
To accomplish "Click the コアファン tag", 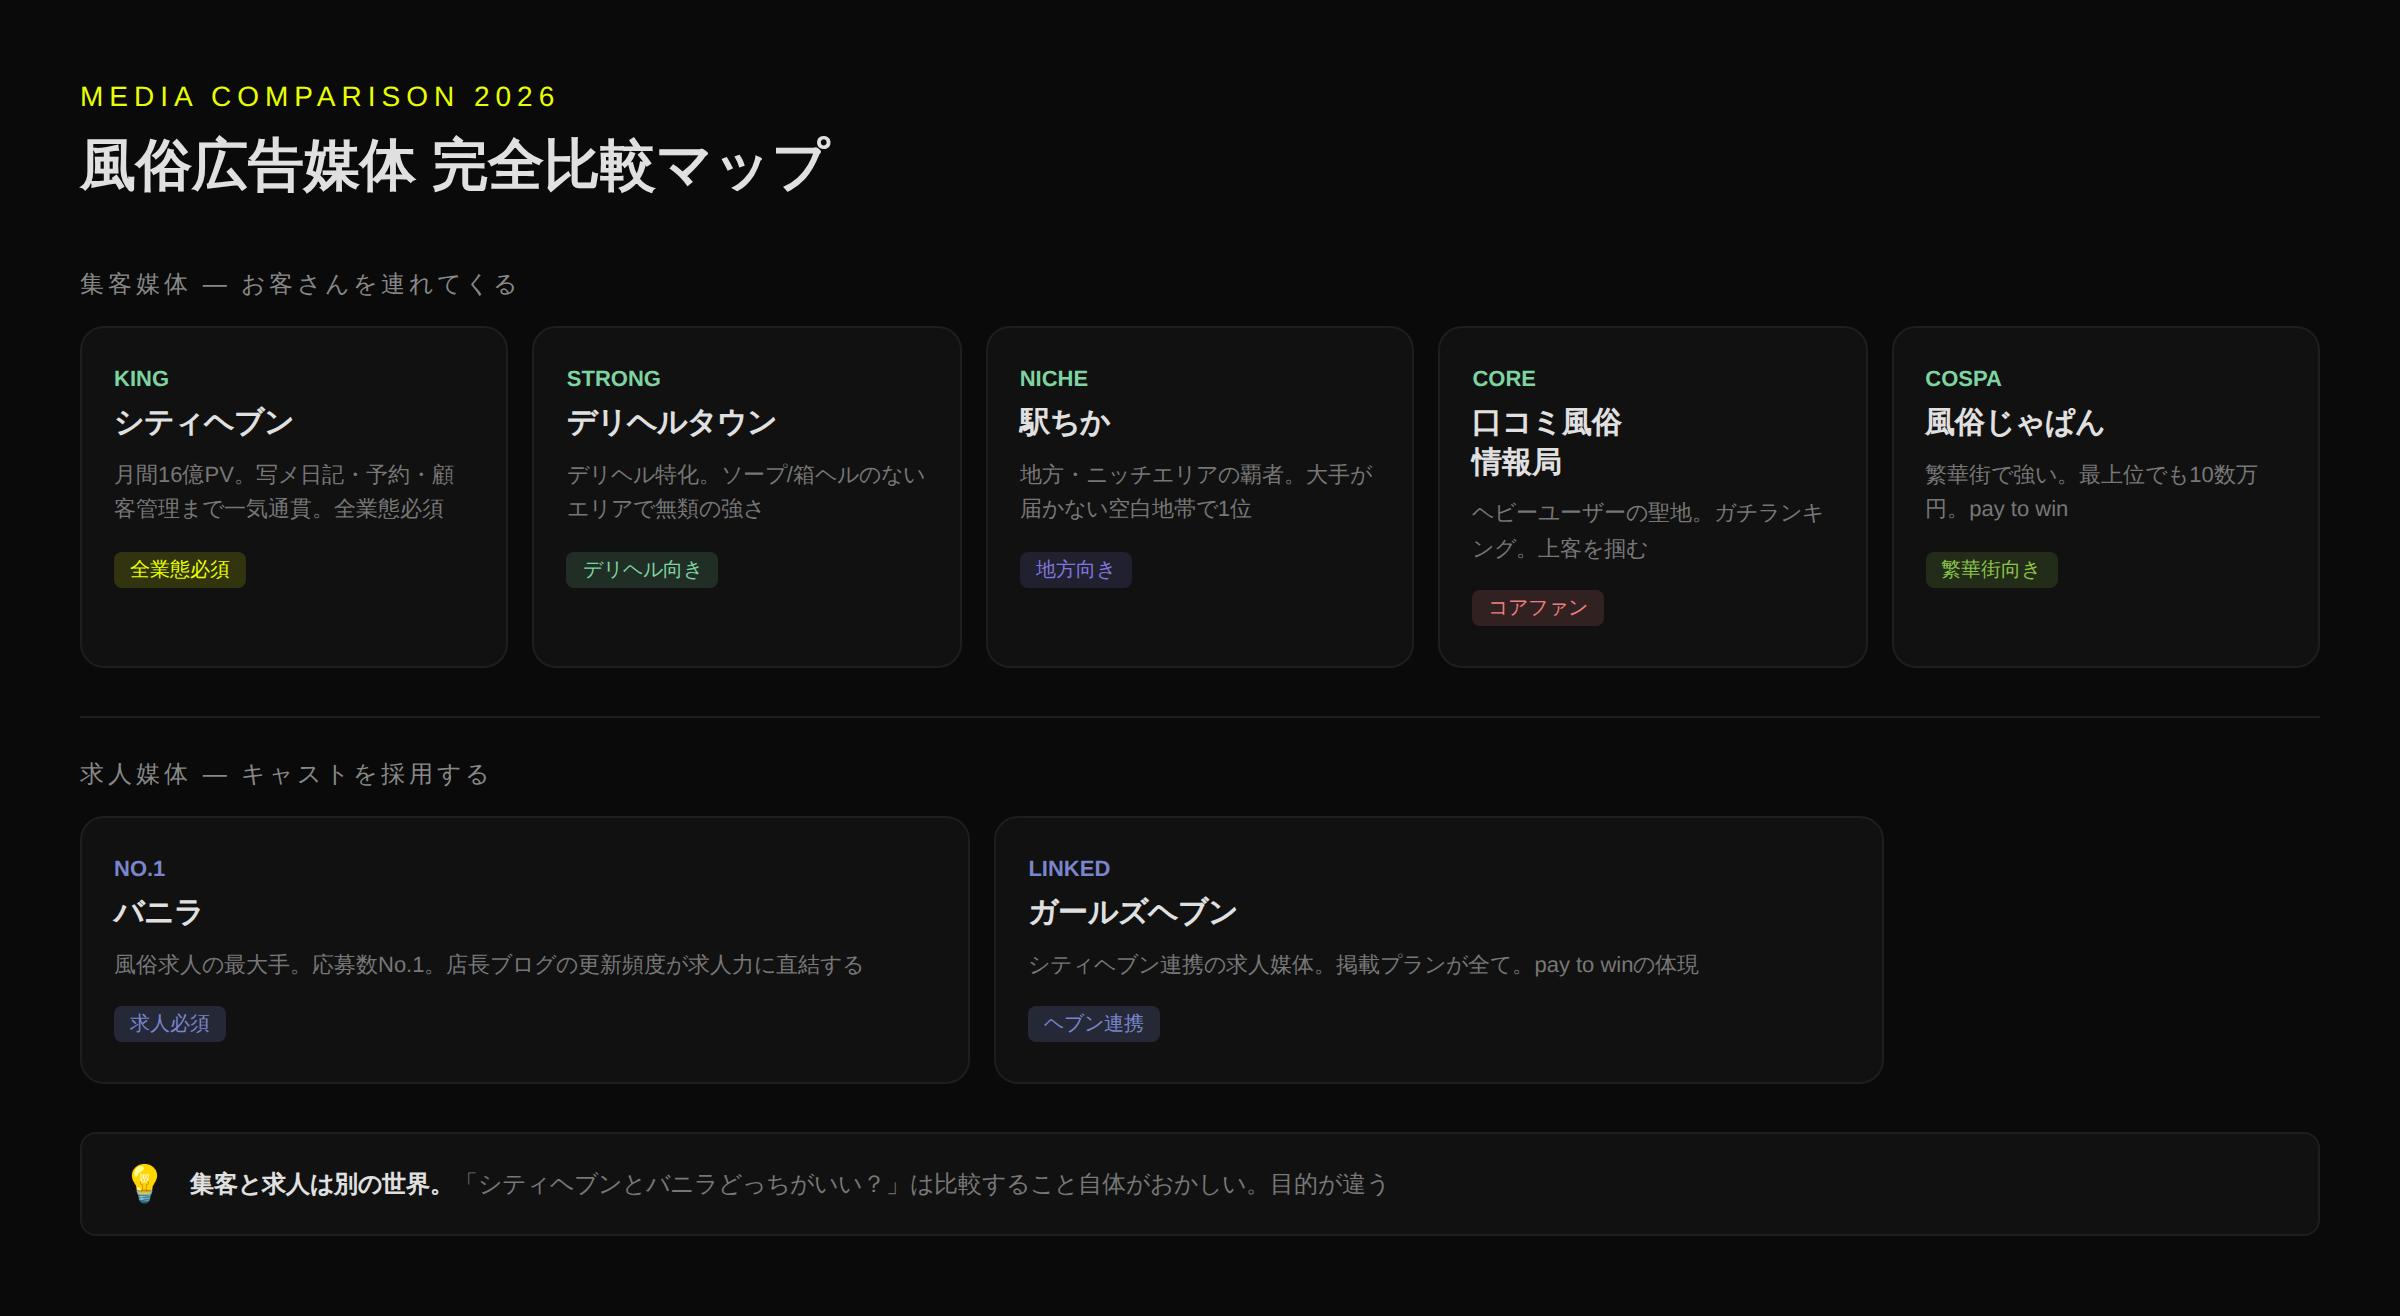I will [1537, 607].
